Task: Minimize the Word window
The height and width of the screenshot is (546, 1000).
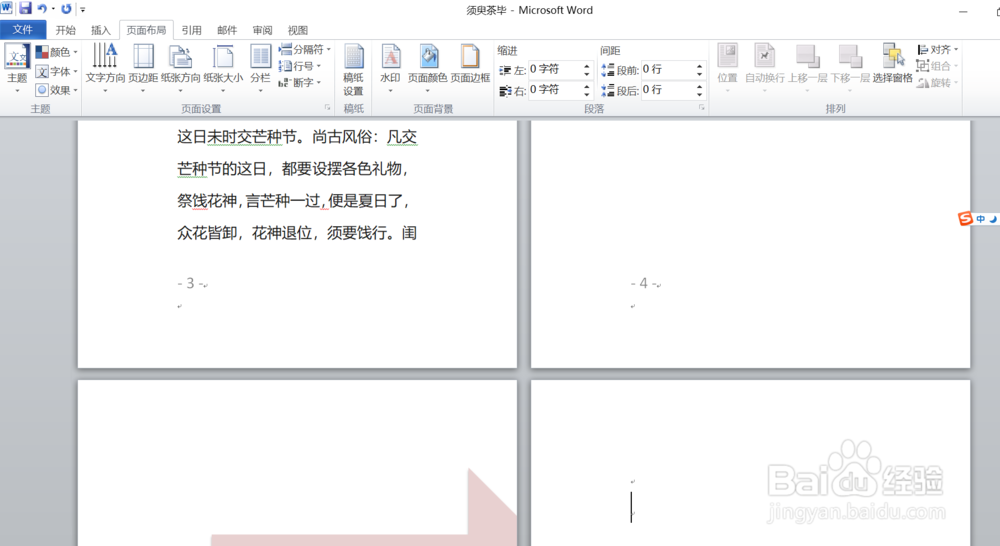Action: pos(963,11)
